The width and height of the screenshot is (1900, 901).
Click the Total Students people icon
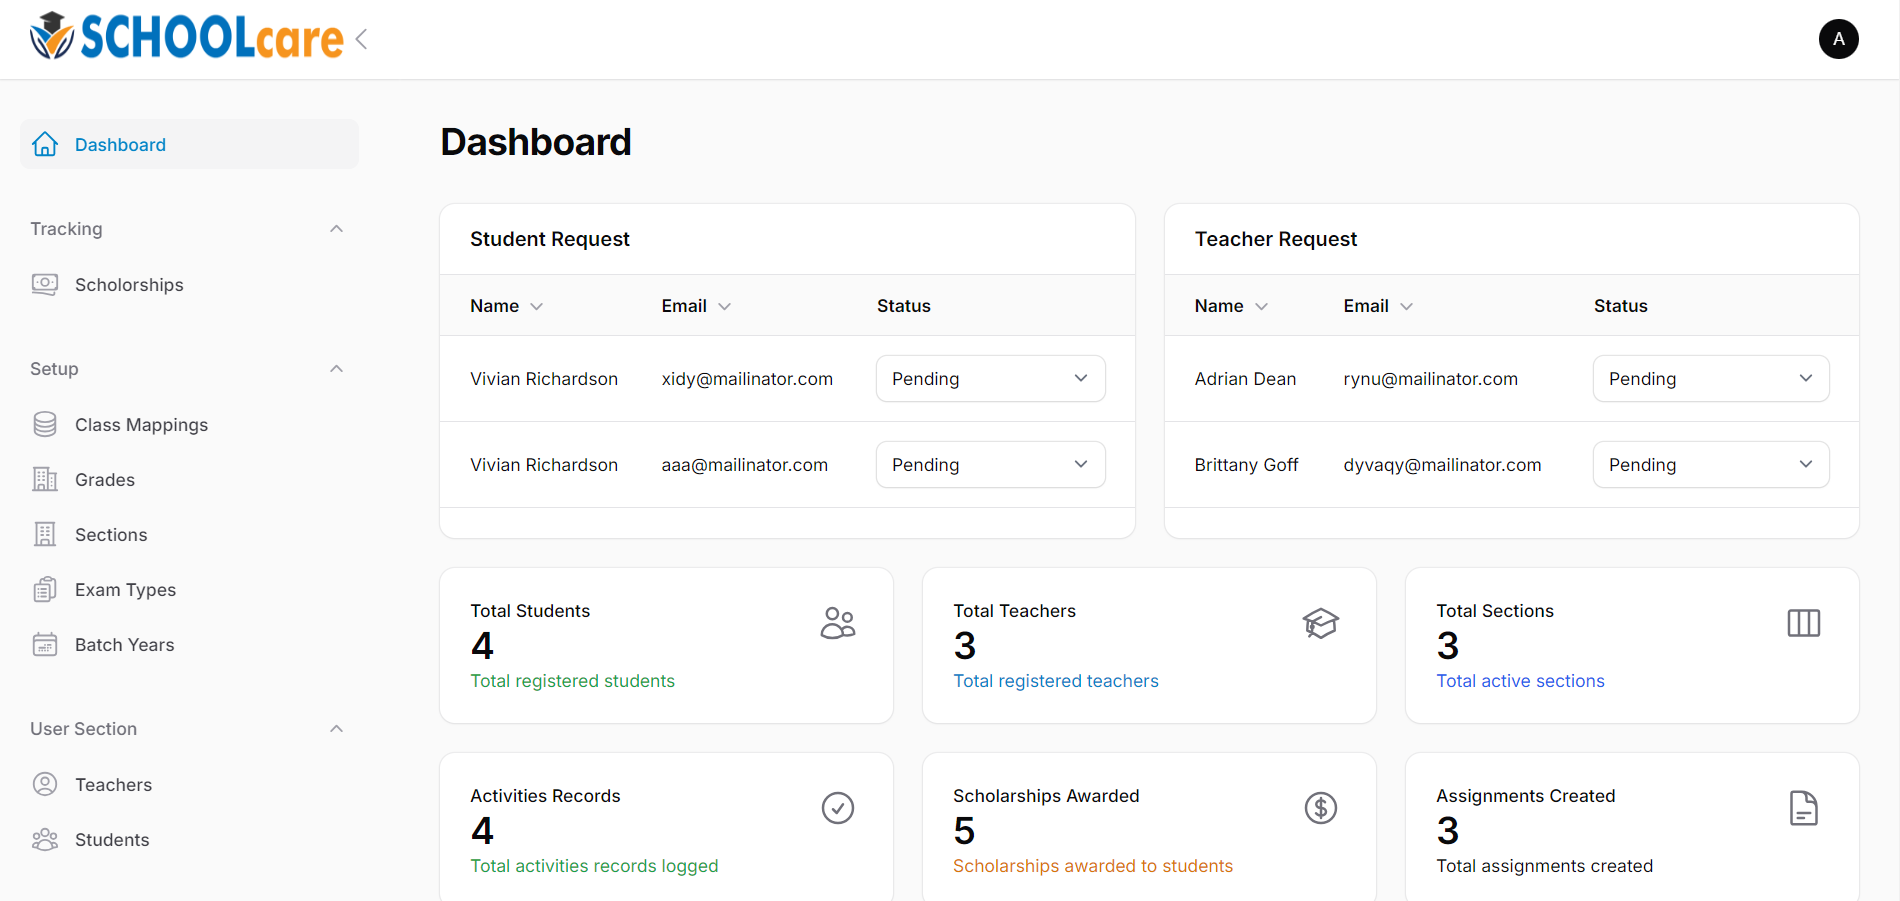pyautogui.click(x=837, y=623)
